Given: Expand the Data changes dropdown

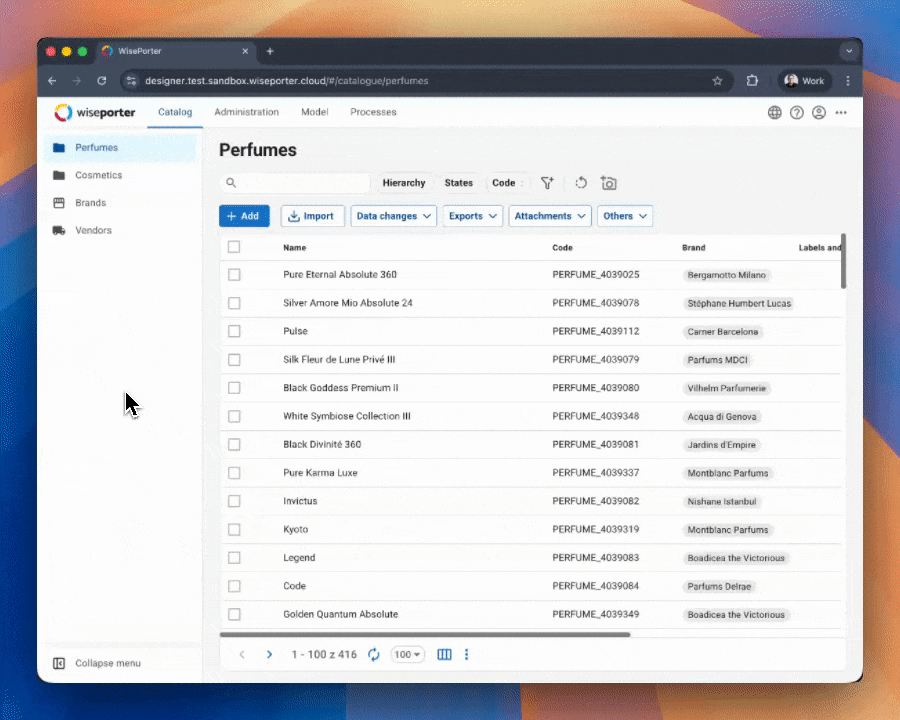Looking at the screenshot, I should point(394,216).
